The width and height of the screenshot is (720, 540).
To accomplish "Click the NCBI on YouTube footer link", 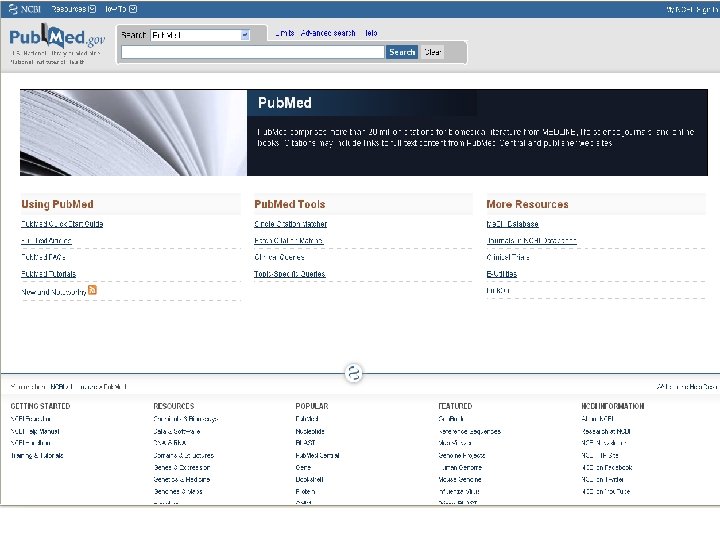I will (606, 491).
